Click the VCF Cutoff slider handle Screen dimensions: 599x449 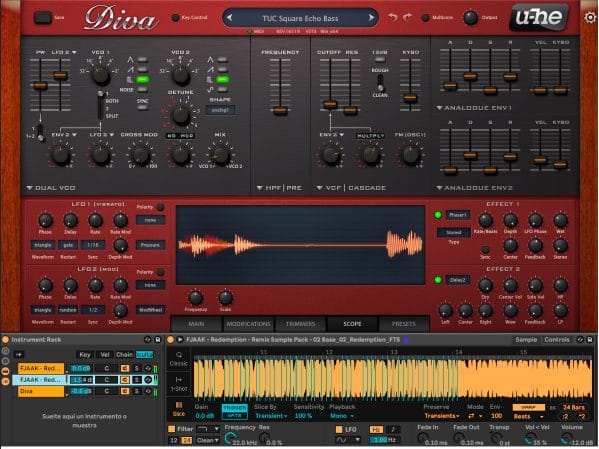(x=330, y=104)
